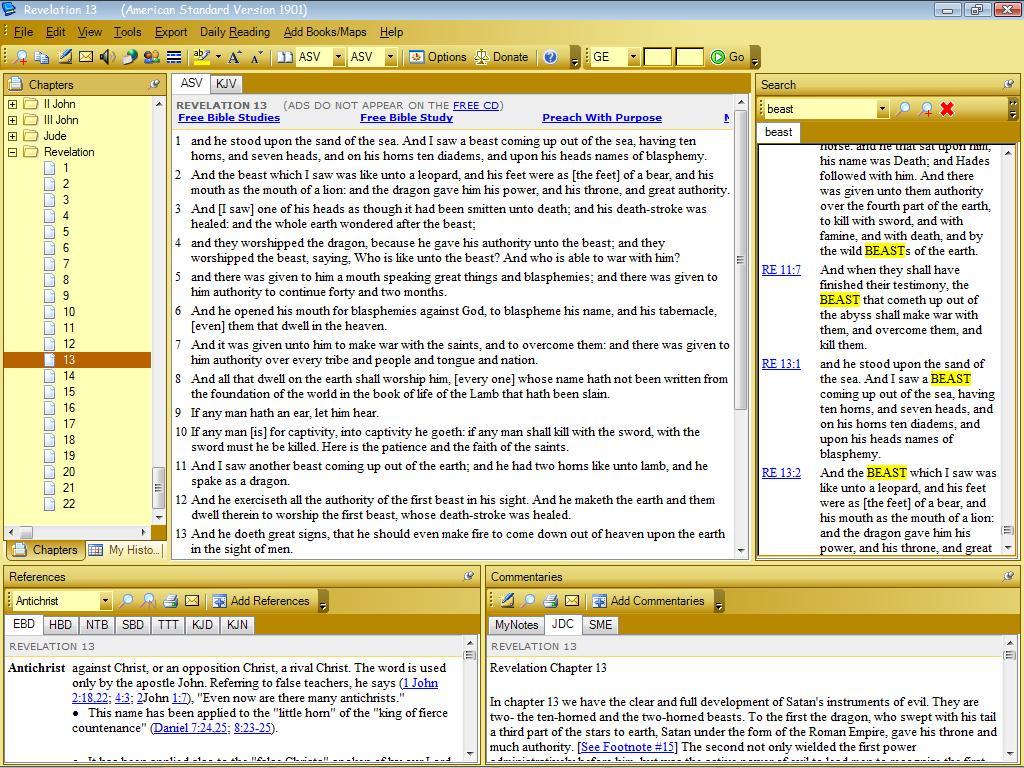The image size is (1024, 768).
Task: Open the RE 13:2 search result
Action: point(781,473)
